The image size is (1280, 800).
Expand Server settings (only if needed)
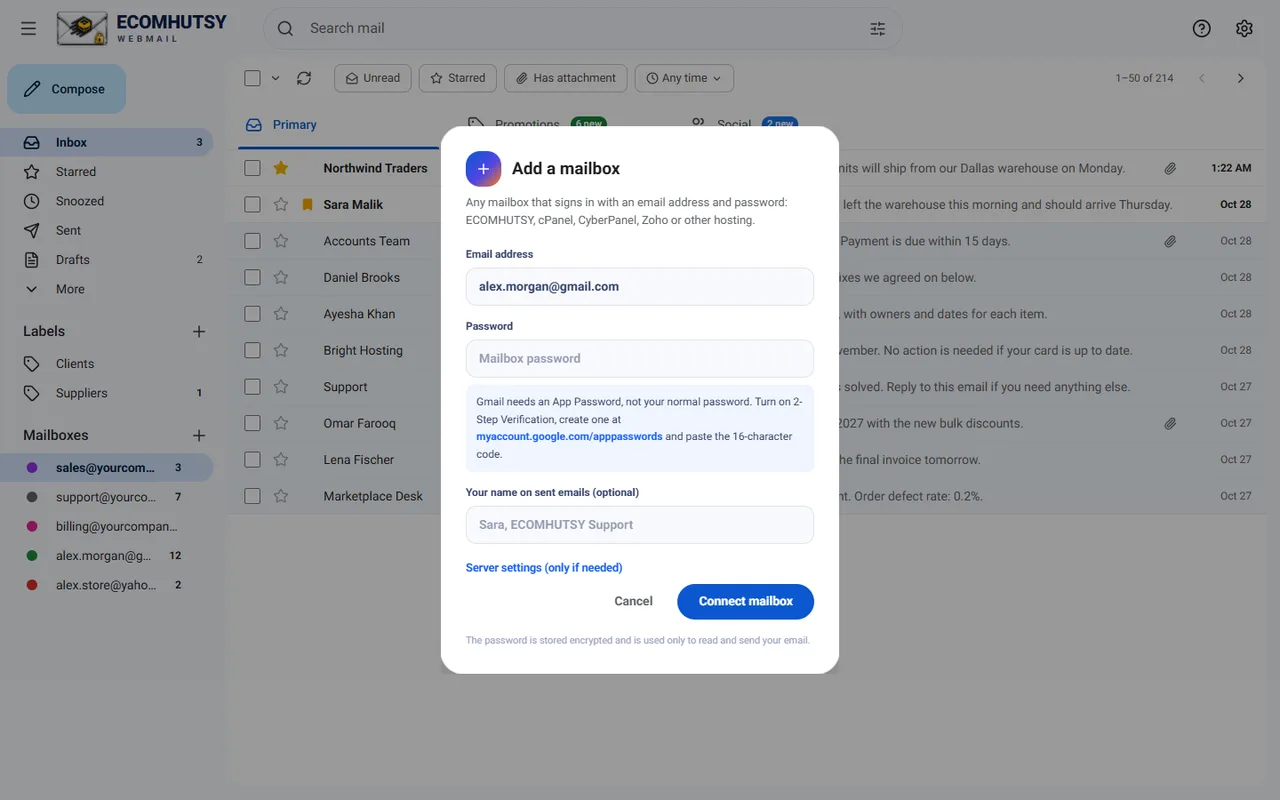(x=544, y=568)
